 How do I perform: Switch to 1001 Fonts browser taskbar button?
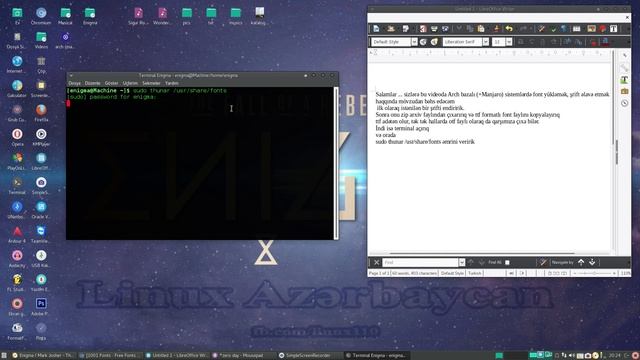point(111,356)
